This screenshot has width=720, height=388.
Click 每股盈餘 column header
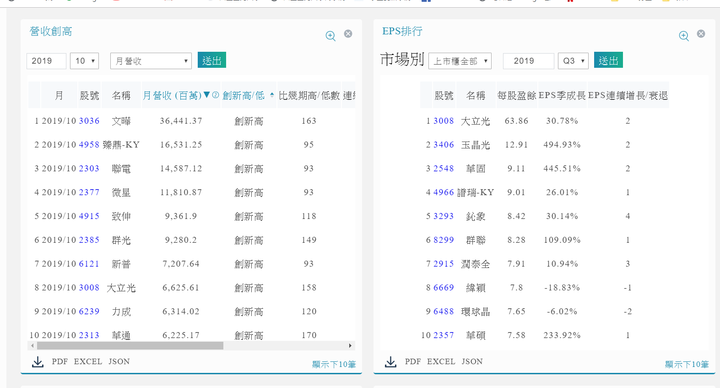517,96
